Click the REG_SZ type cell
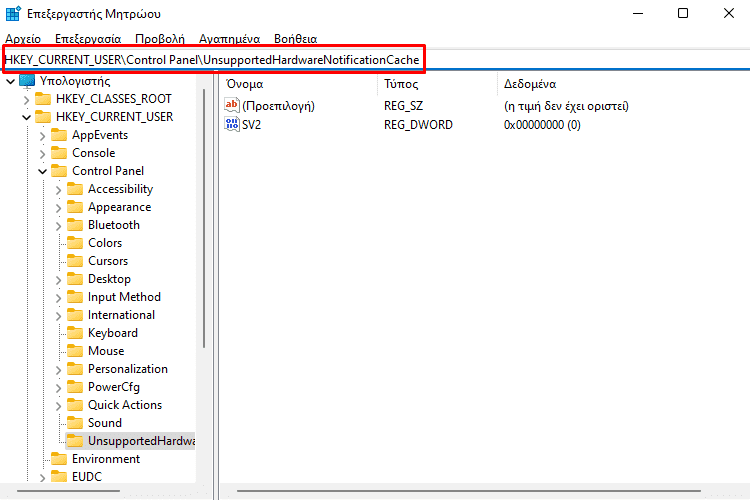The image size is (750, 500). tap(403, 106)
